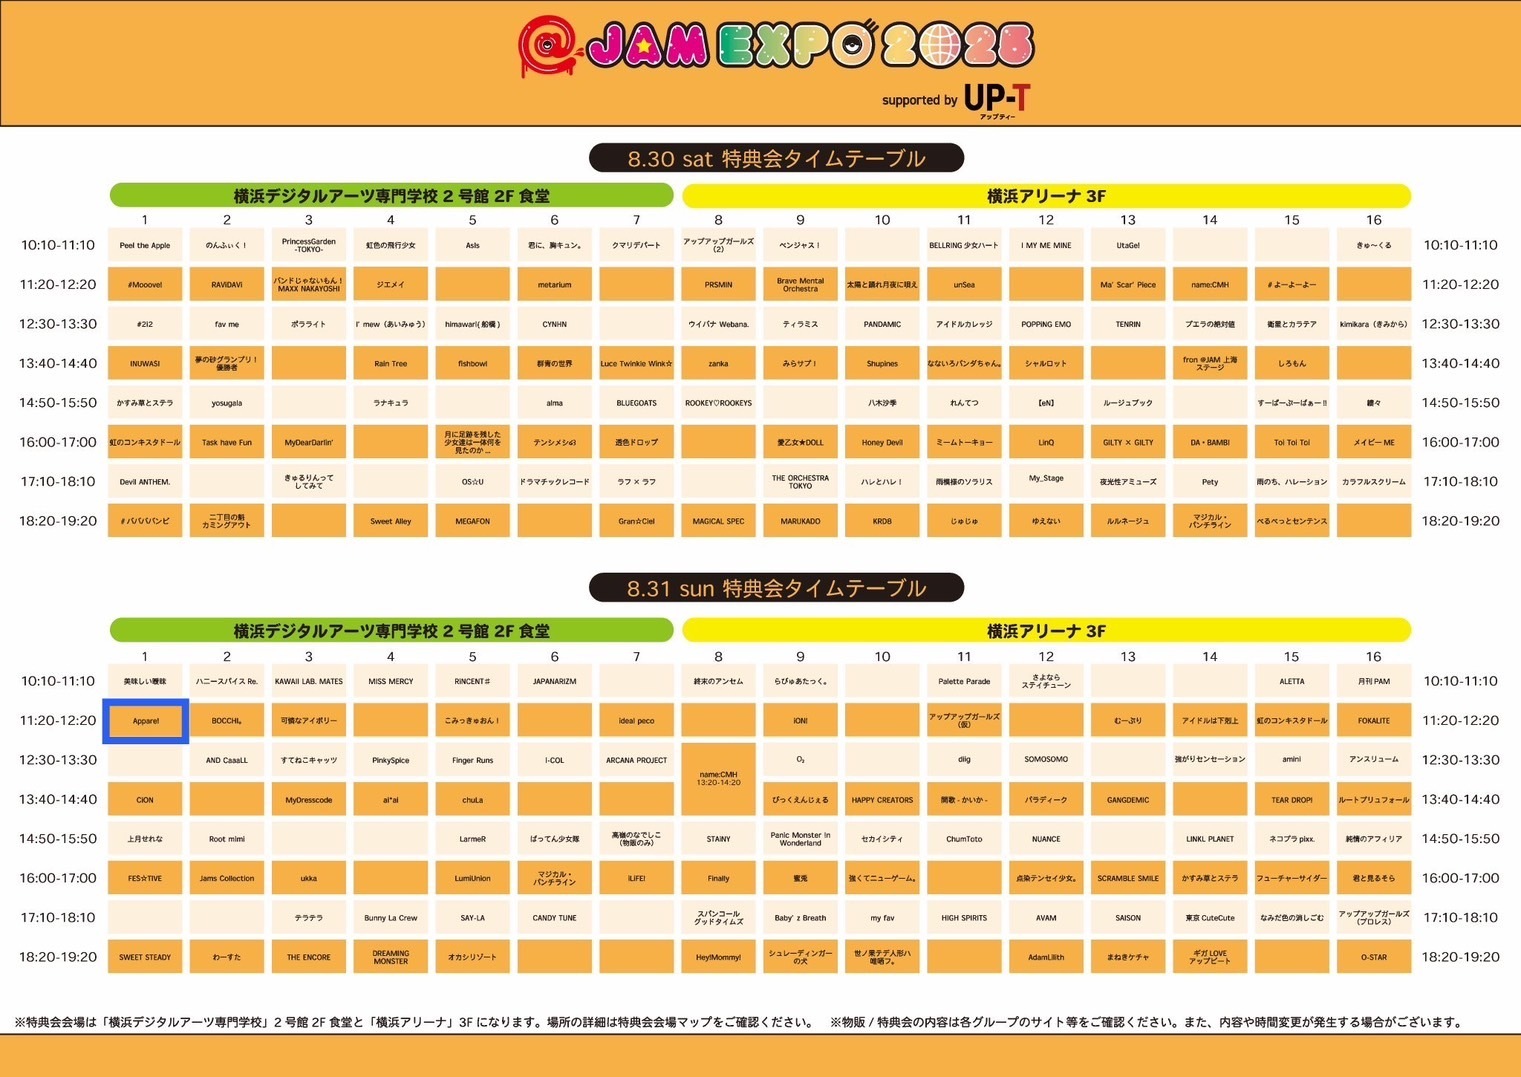Click the DREAMING MONSTER entry
This screenshot has width=1521, height=1077.
[x=391, y=957]
